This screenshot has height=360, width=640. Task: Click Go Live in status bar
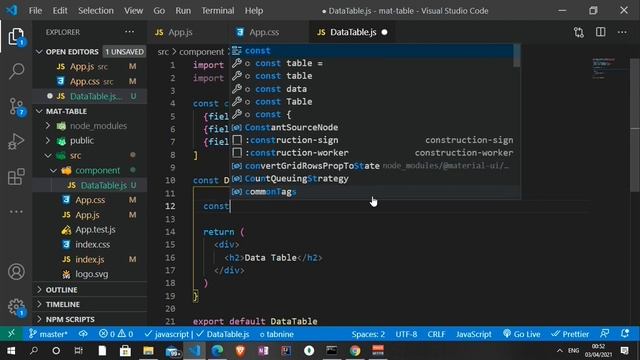pyautogui.click(x=522, y=334)
